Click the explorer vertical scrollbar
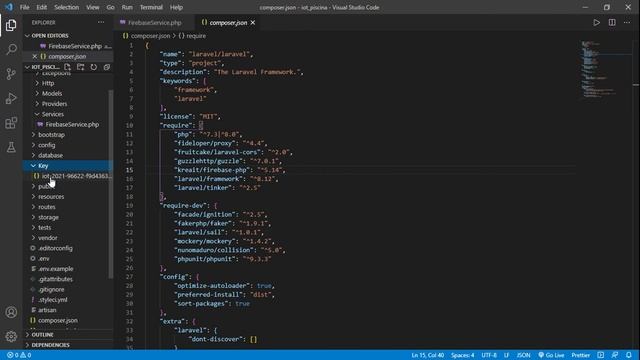This screenshot has width=640, height=360. tap(111, 184)
